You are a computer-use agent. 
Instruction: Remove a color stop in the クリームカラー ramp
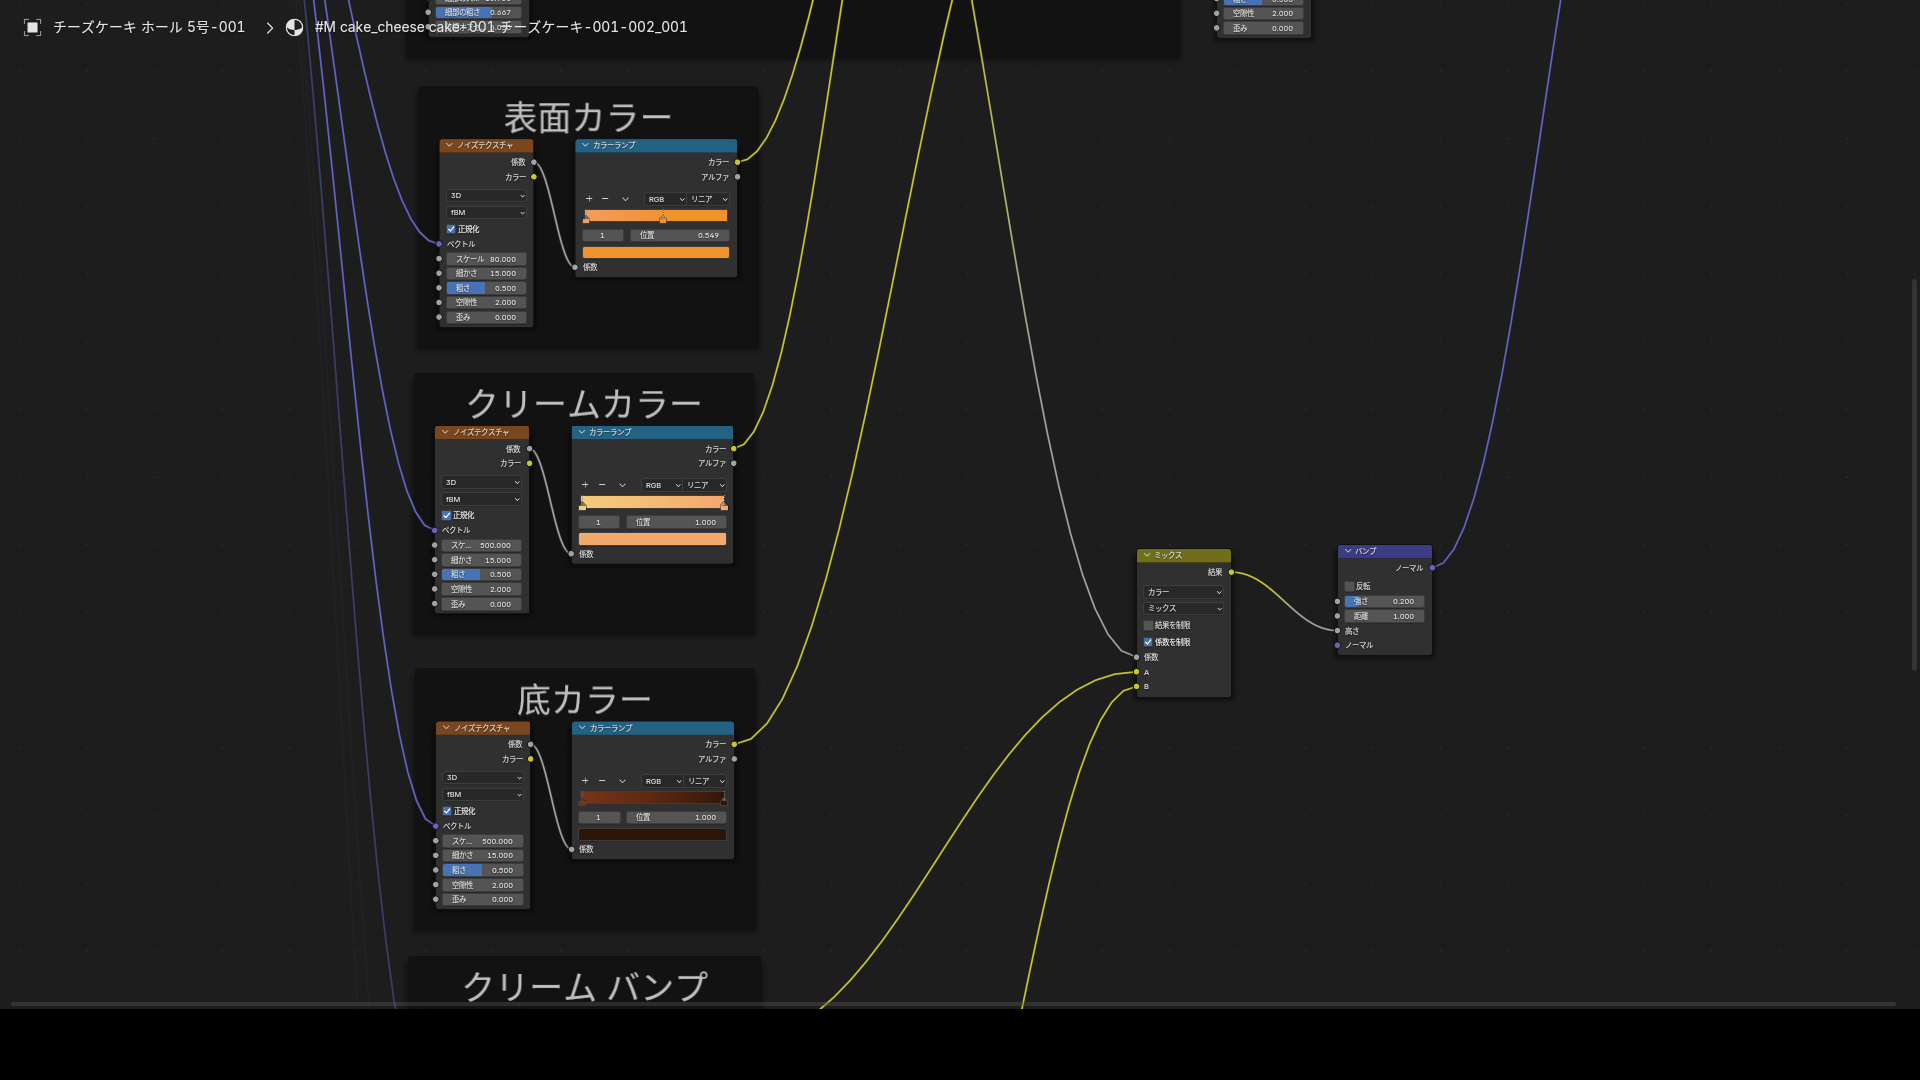pyautogui.click(x=602, y=485)
